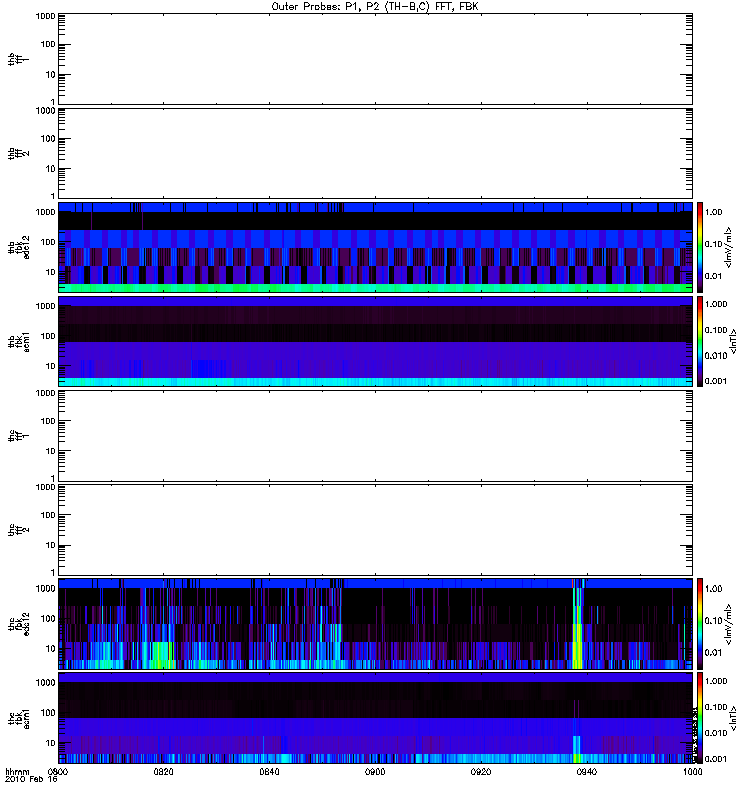The width and height of the screenshot is (750, 800).
Task: Click the 0940 time axis label
Action: click(x=587, y=771)
